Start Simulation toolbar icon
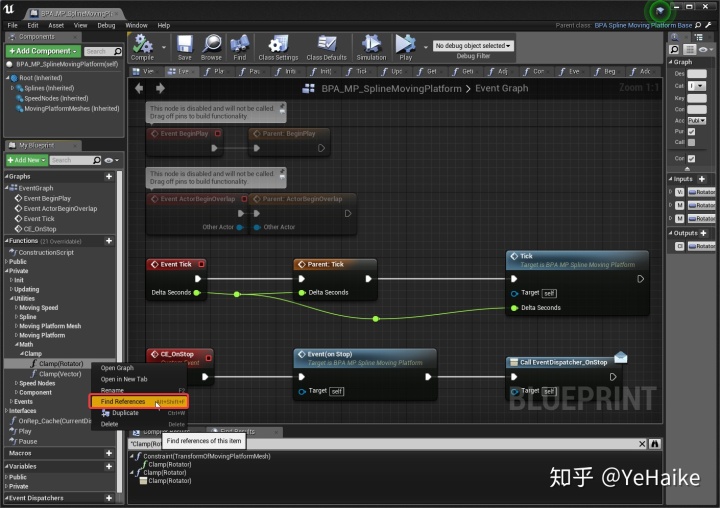720x508 pixels. [x=371, y=44]
